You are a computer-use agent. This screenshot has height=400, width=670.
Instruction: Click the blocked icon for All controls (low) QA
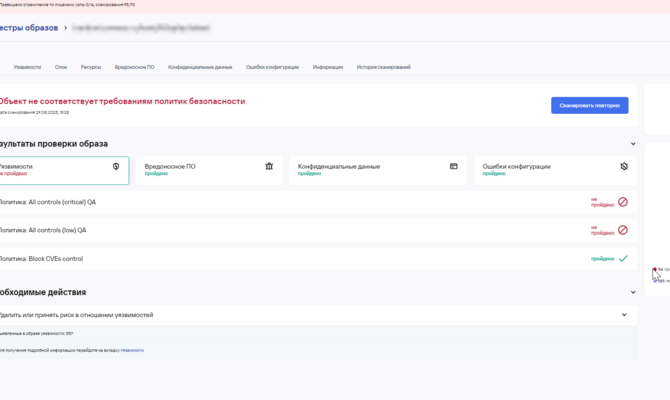[623, 230]
